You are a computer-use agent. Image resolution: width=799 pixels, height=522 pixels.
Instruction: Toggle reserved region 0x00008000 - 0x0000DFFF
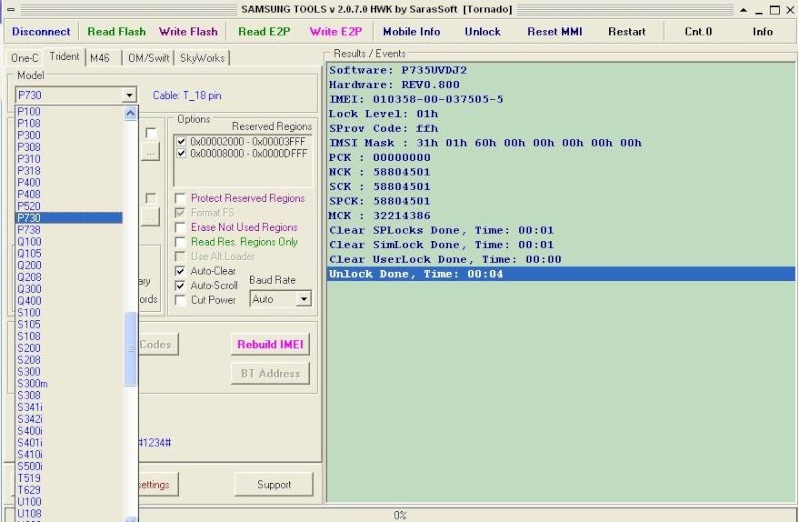click(x=181, y=153)
